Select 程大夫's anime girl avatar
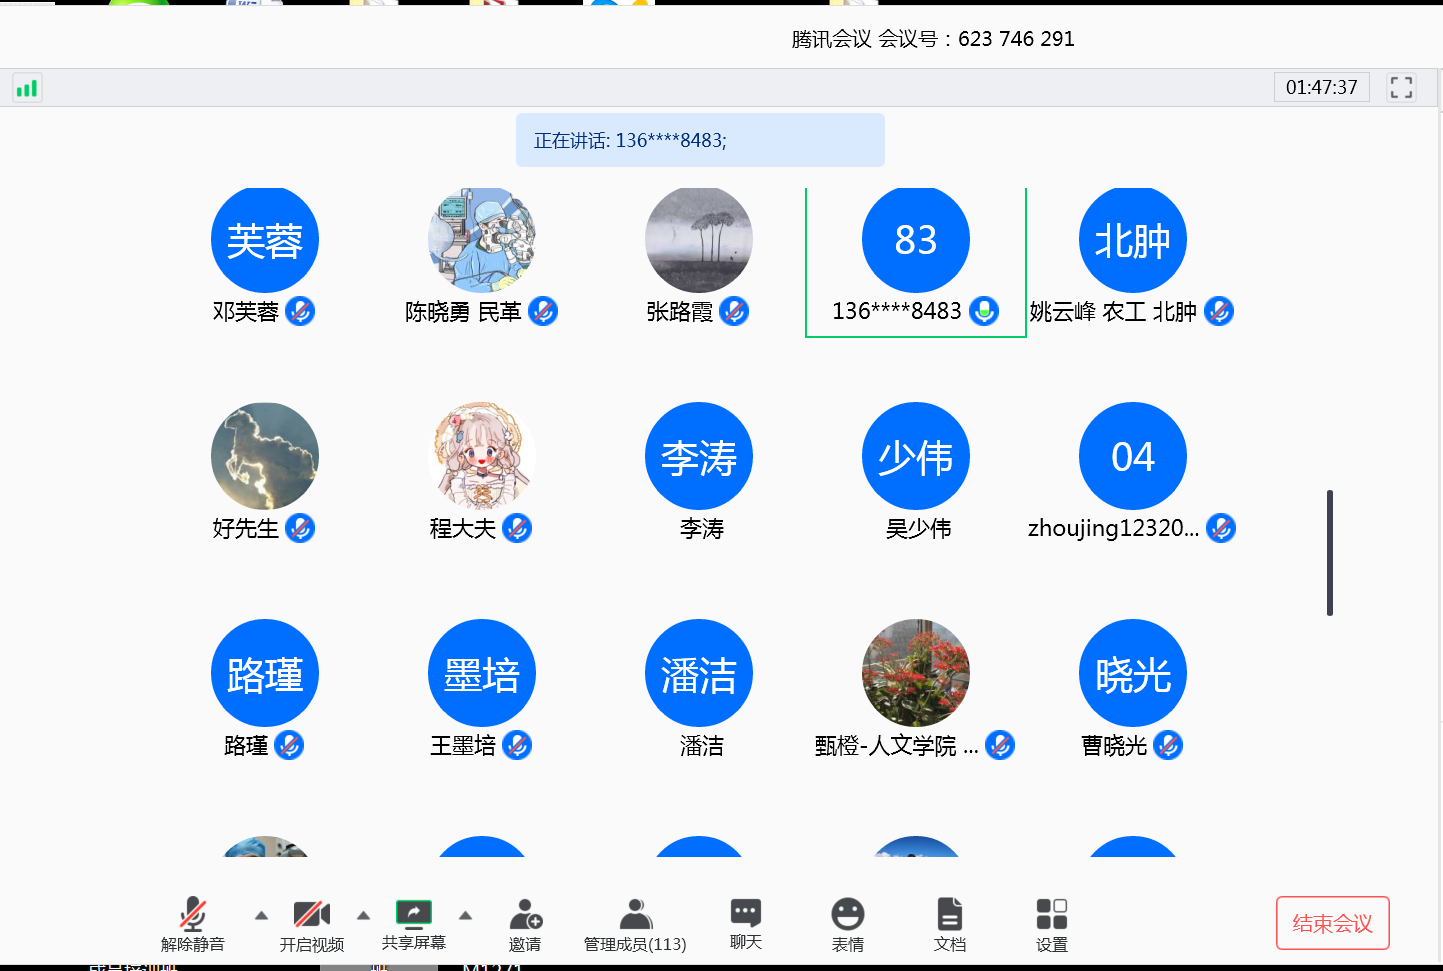1443x971 pixels. point(482,456)
